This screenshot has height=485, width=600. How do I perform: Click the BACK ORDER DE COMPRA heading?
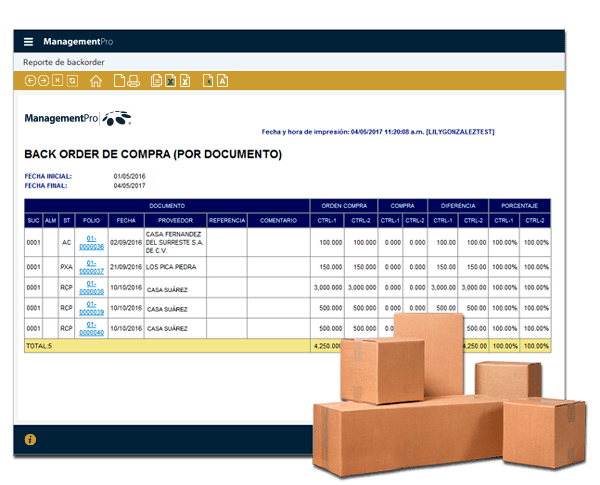pos(153,154)
